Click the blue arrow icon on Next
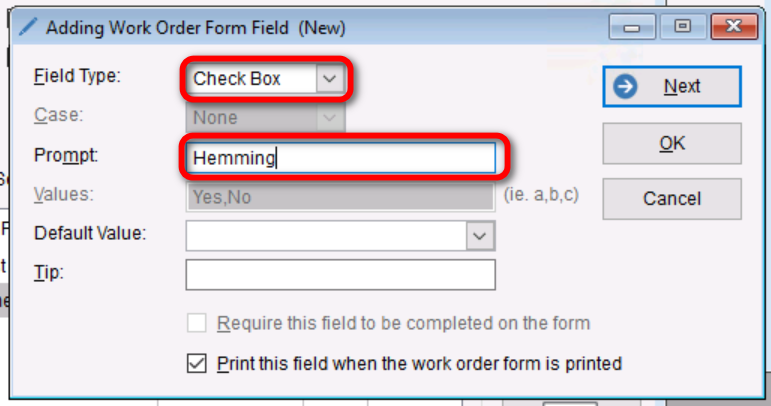This screenshot has width=771, height=406. (x=626, y=87)
